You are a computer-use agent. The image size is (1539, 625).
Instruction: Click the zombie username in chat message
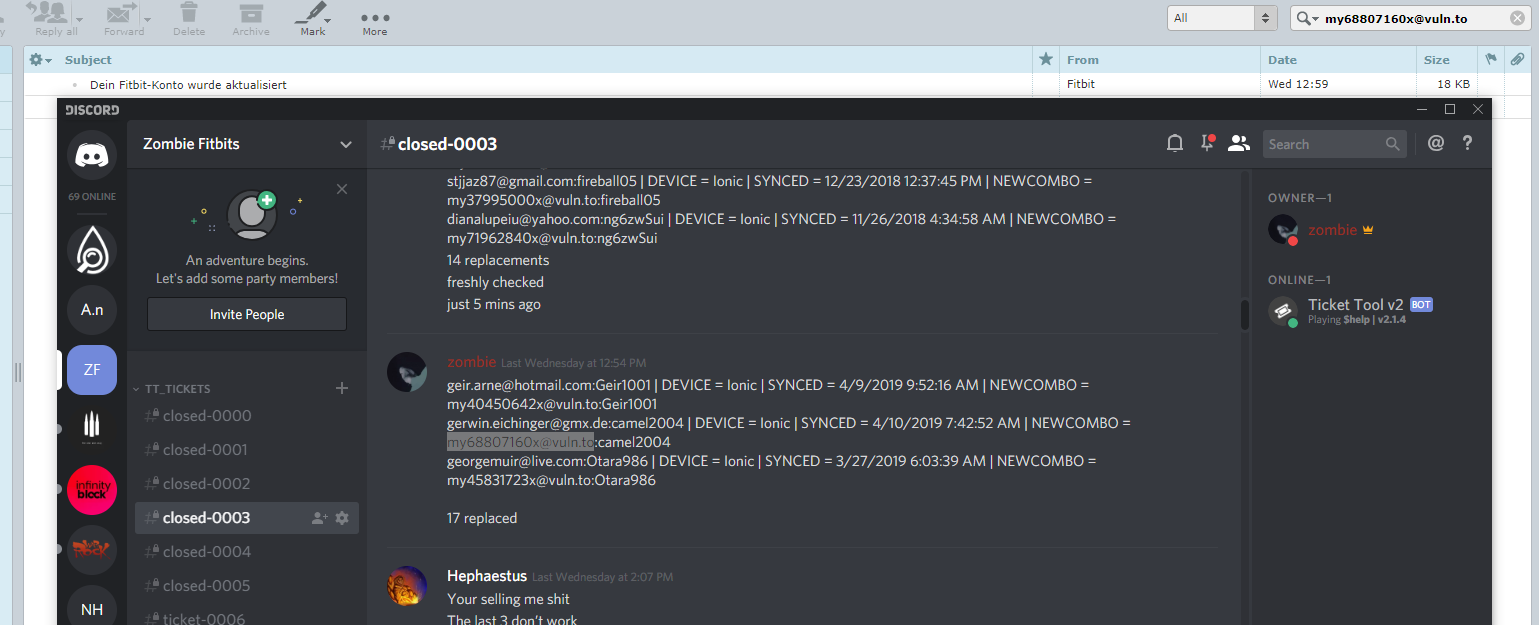[471, 362]
